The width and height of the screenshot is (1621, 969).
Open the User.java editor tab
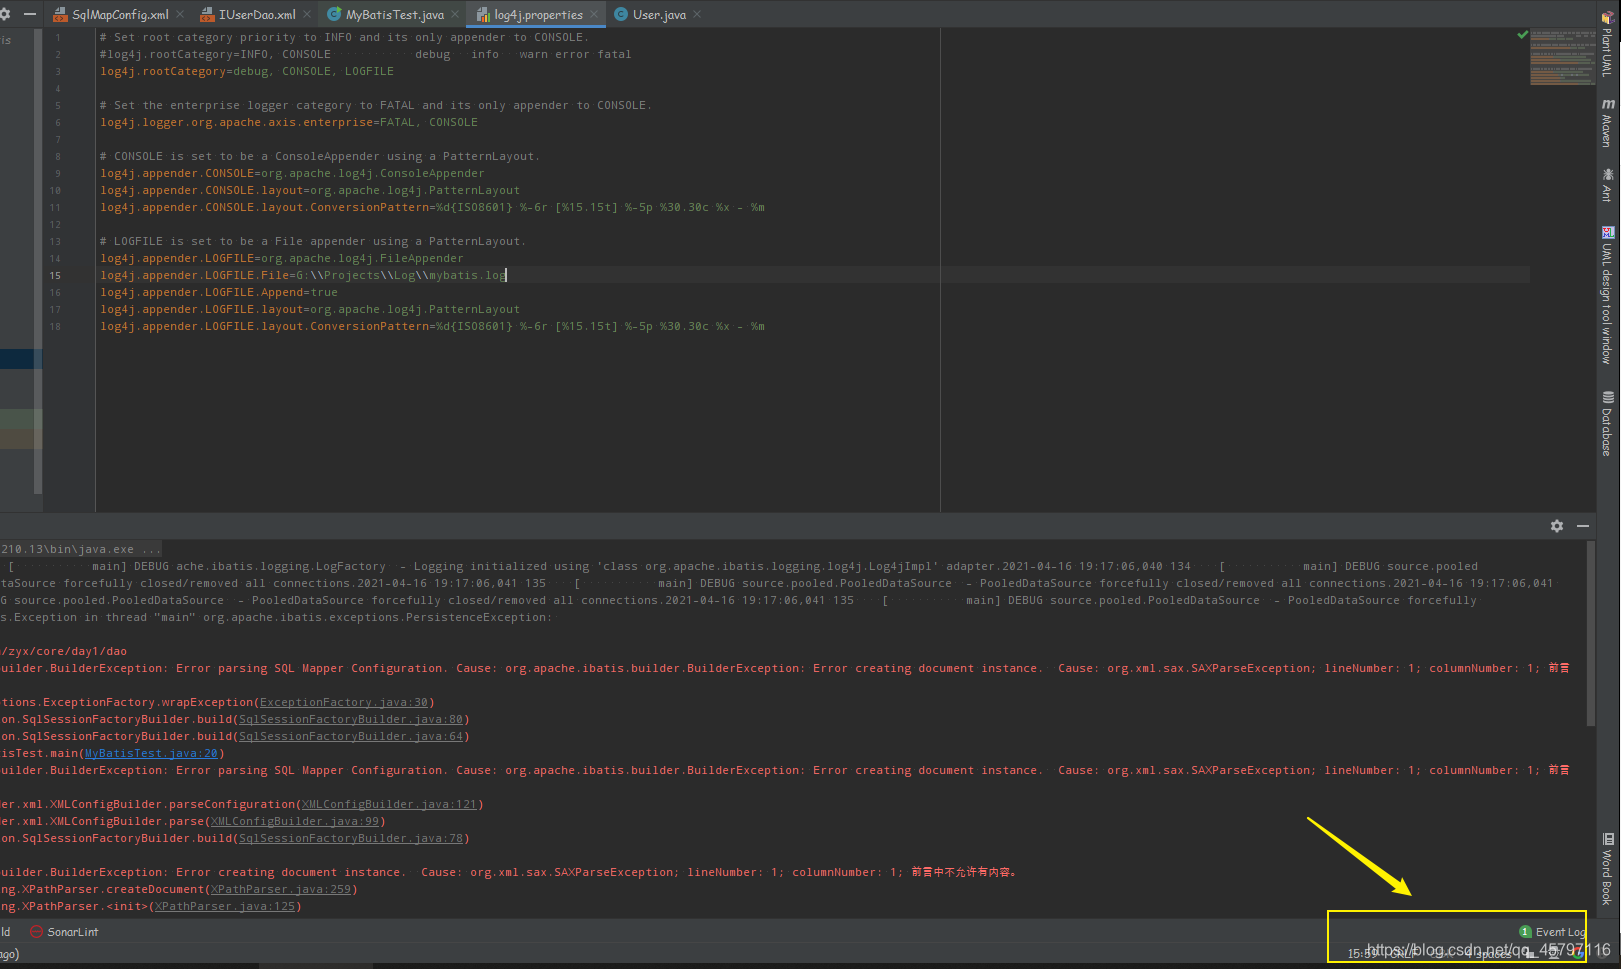[659, 15]
